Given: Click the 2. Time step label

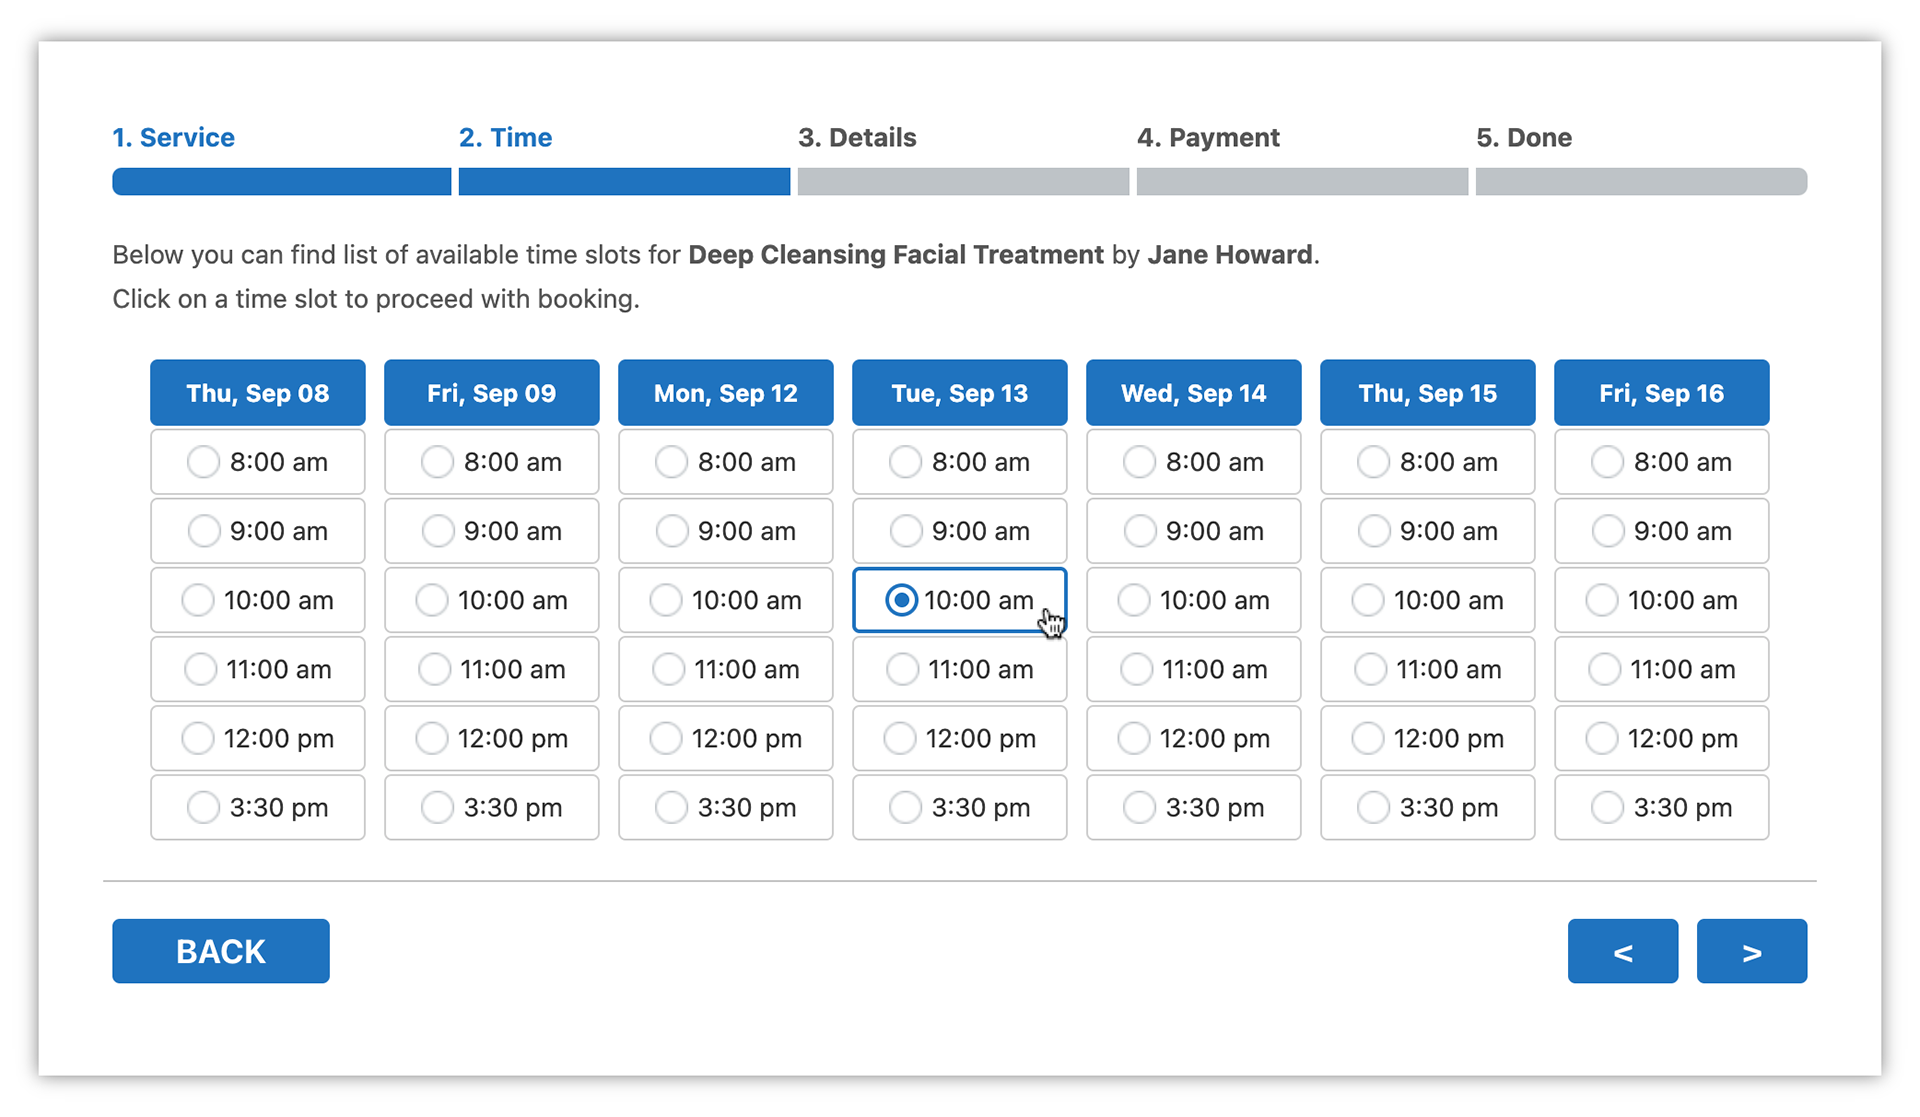Looking at the screenshot, I should (505, 137).
